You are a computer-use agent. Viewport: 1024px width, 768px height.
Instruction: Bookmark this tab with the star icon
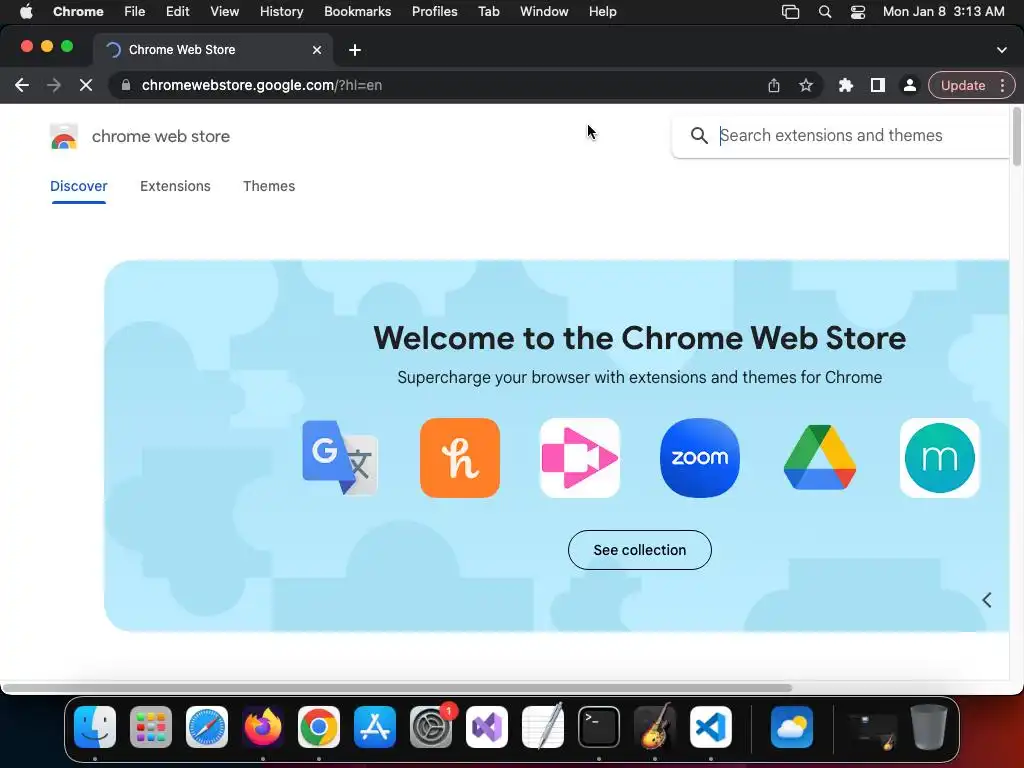point(806,86)
